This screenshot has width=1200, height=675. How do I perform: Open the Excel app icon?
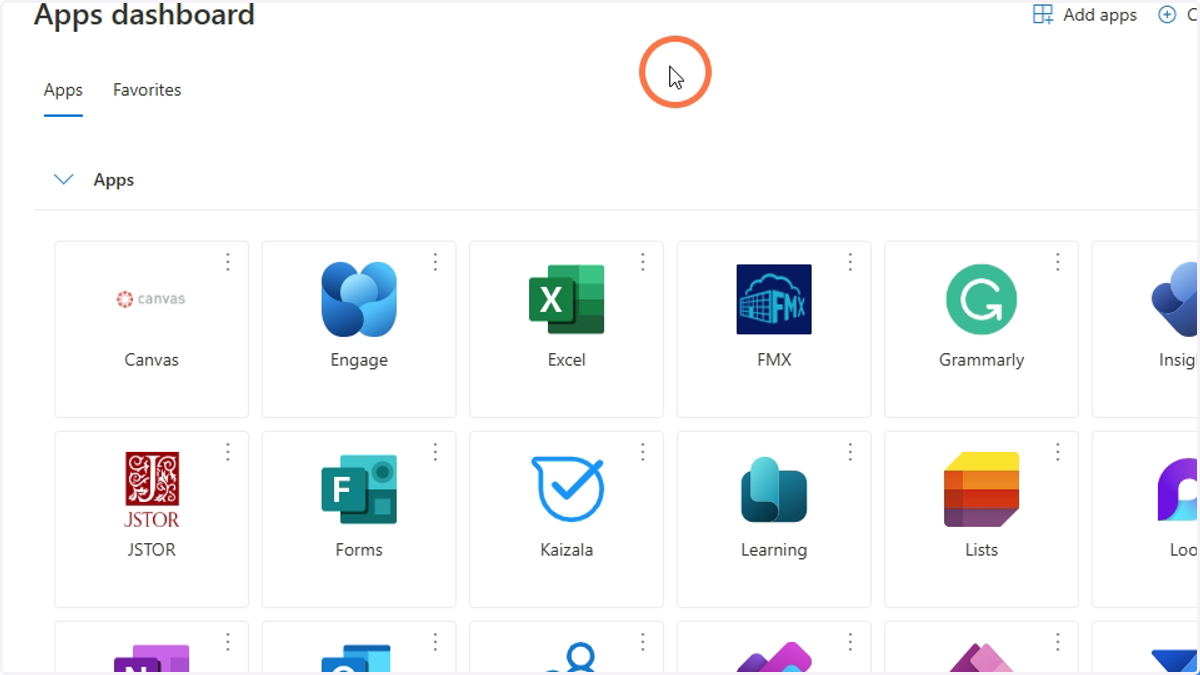point(566,299)
